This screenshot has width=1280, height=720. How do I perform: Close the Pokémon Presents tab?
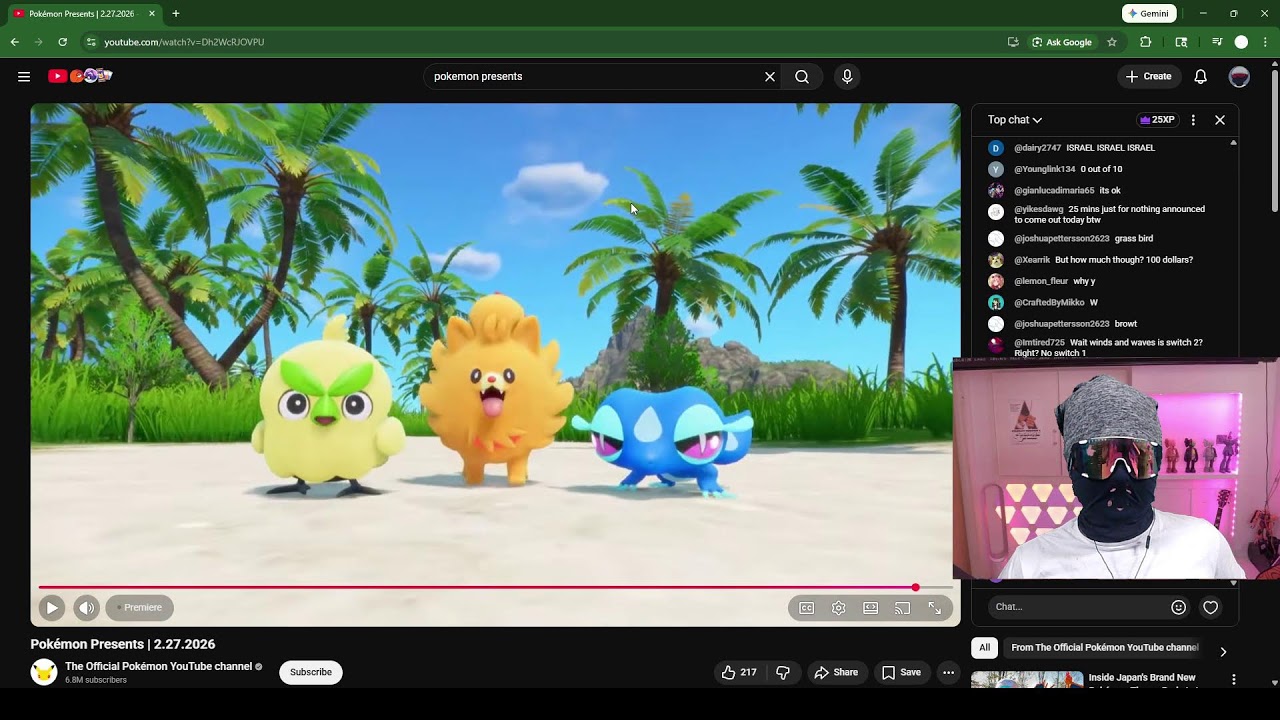(152, 14)
